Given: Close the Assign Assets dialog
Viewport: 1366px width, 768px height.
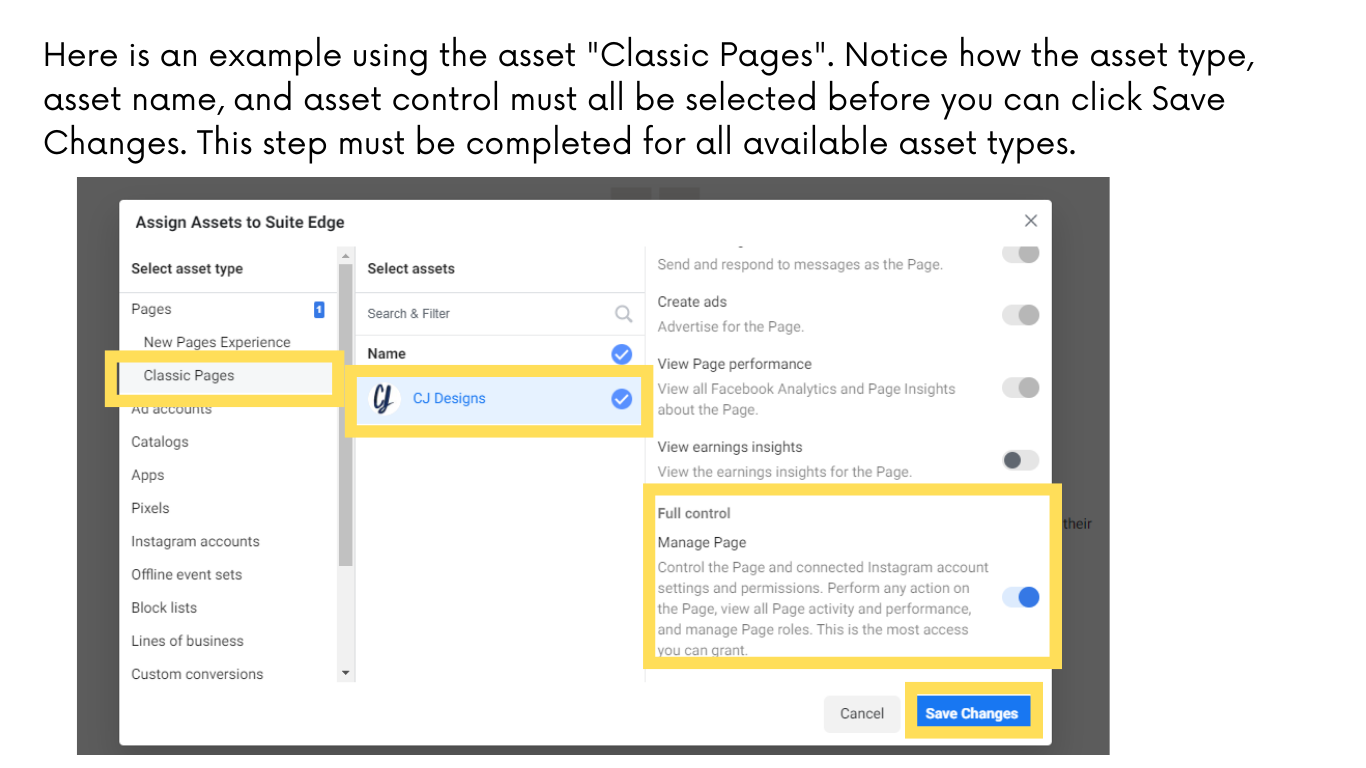Looking at the screenshot, I should click(x=1031, y=221).
